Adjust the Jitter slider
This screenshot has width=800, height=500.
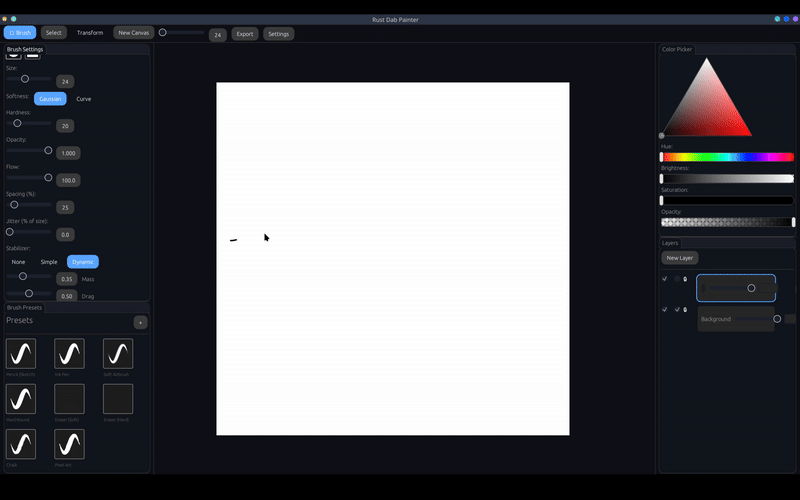click(29, 232)
